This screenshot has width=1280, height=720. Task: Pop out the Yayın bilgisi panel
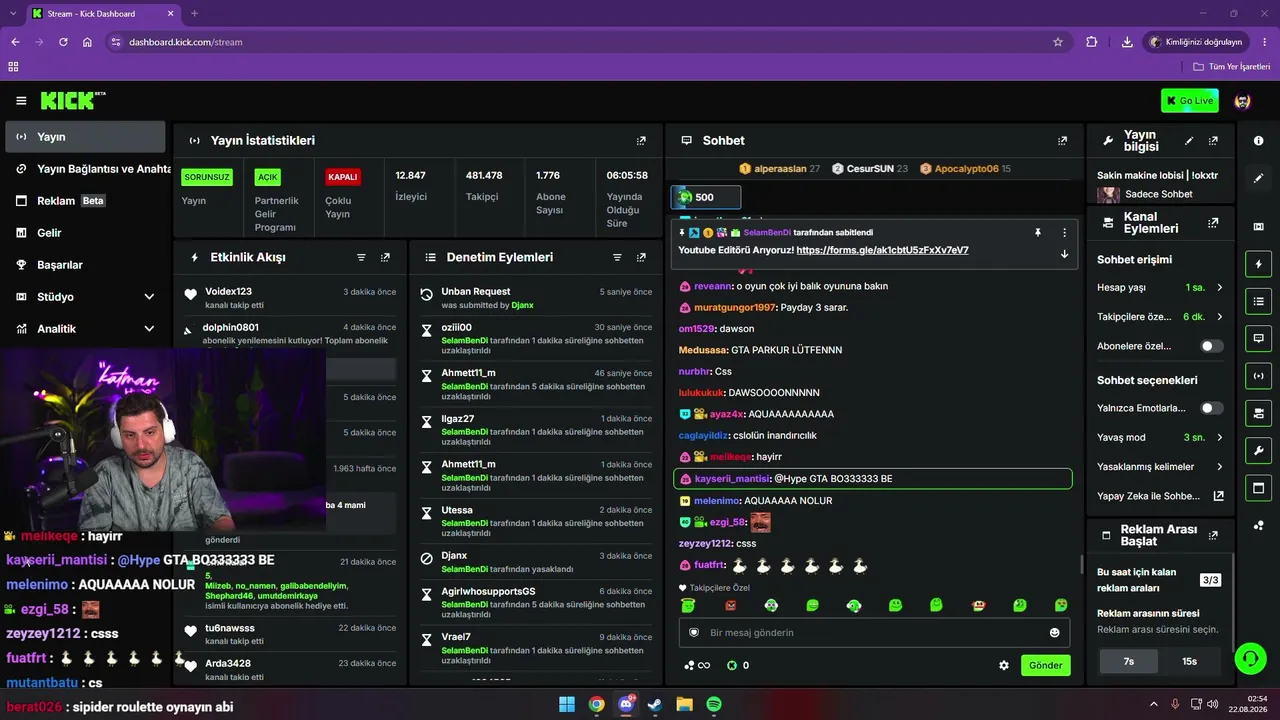(x=1213, y=141)
